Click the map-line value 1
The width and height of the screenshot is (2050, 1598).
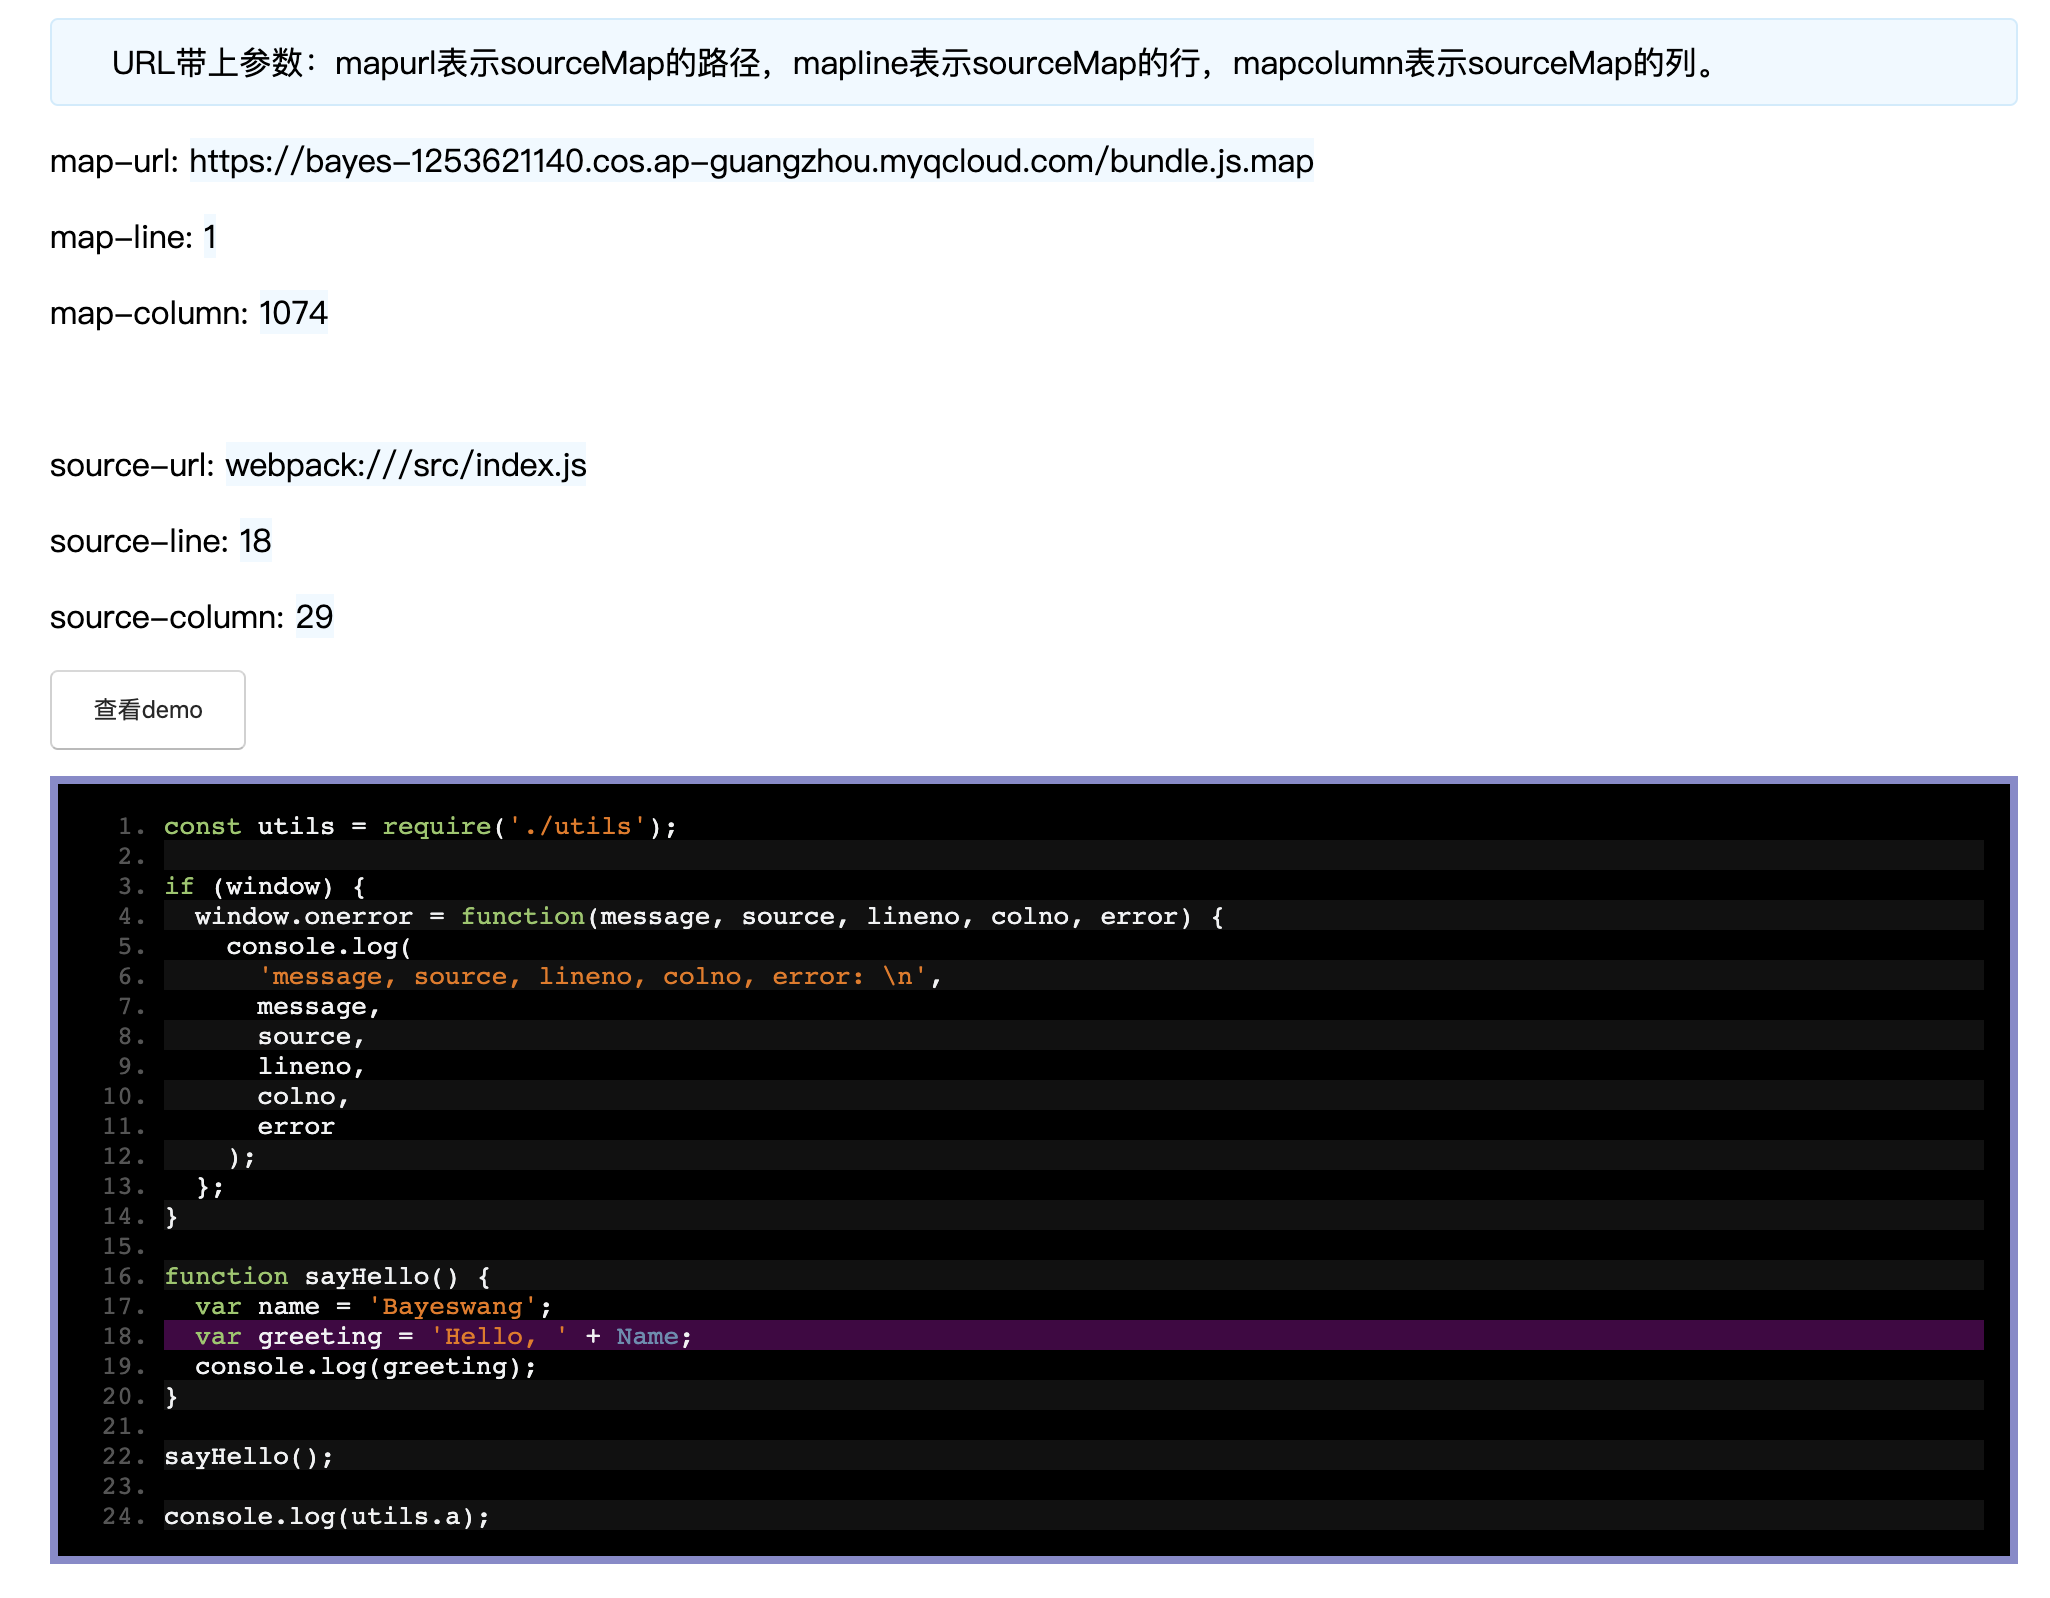tap(210, 237)
